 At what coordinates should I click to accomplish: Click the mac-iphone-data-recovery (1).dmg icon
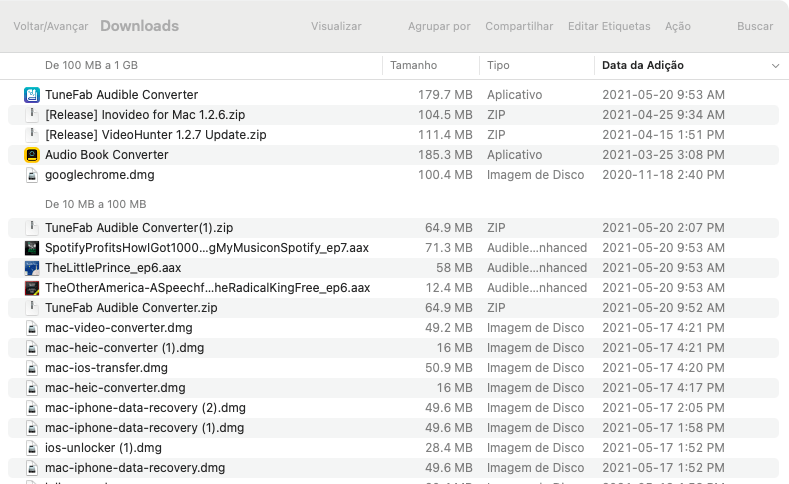tap(32, 428)
